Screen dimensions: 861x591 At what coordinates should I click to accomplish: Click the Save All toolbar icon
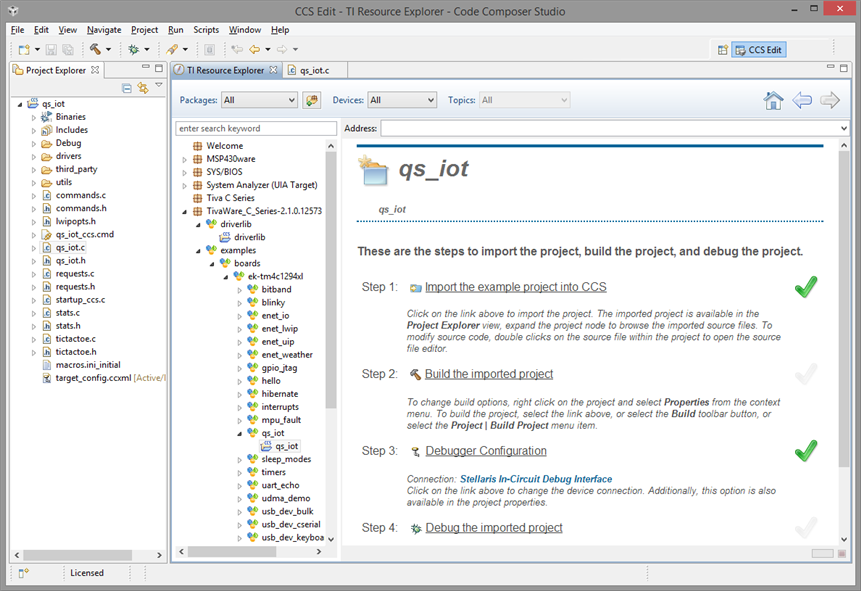coord(68,50)
